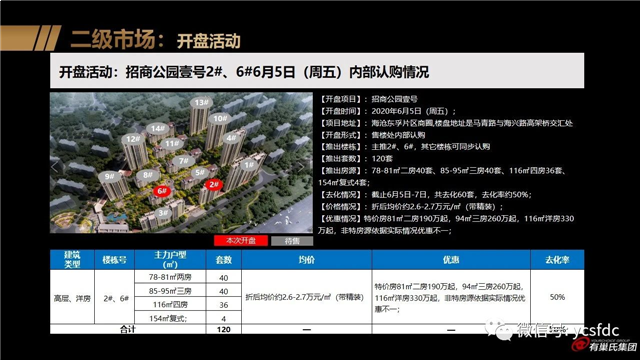
Task: Click the red 本次开盘 legend label
Action: pos(241,241)
